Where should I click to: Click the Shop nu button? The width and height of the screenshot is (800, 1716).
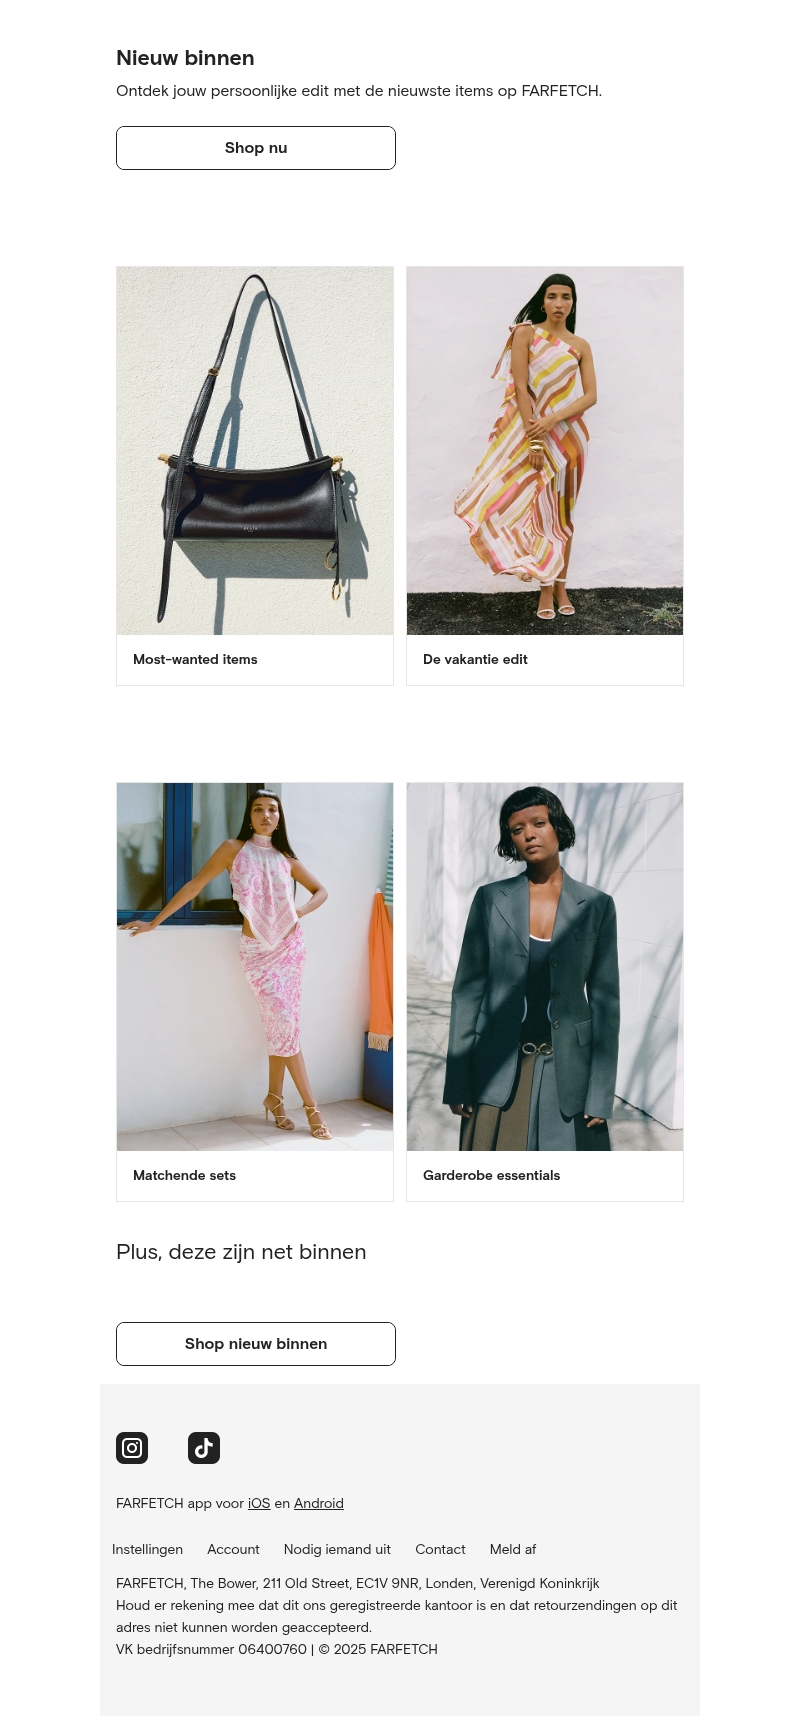point(256,148)
